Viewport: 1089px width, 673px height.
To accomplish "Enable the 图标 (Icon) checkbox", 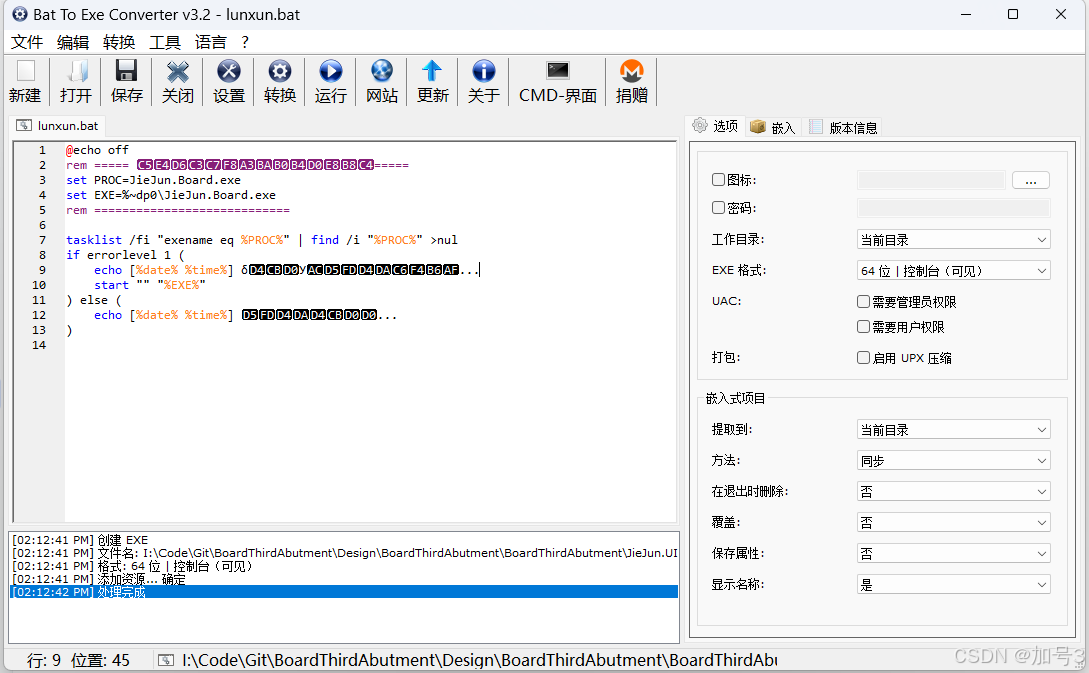I will [x=719, y=180].
